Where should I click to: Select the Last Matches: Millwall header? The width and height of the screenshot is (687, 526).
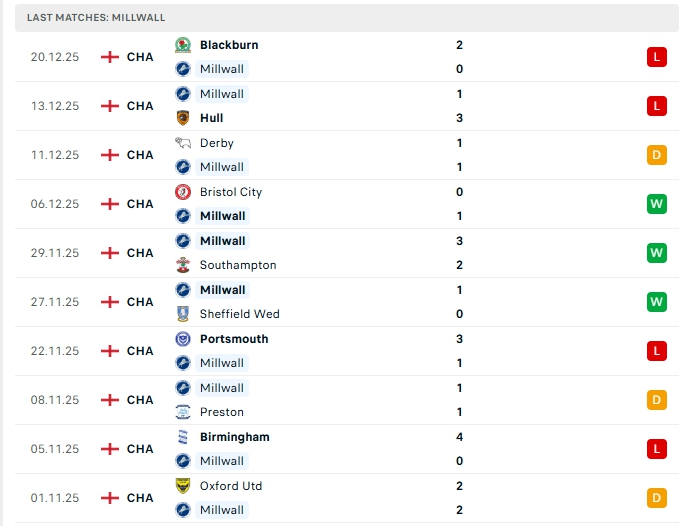(x=97, y=18)
